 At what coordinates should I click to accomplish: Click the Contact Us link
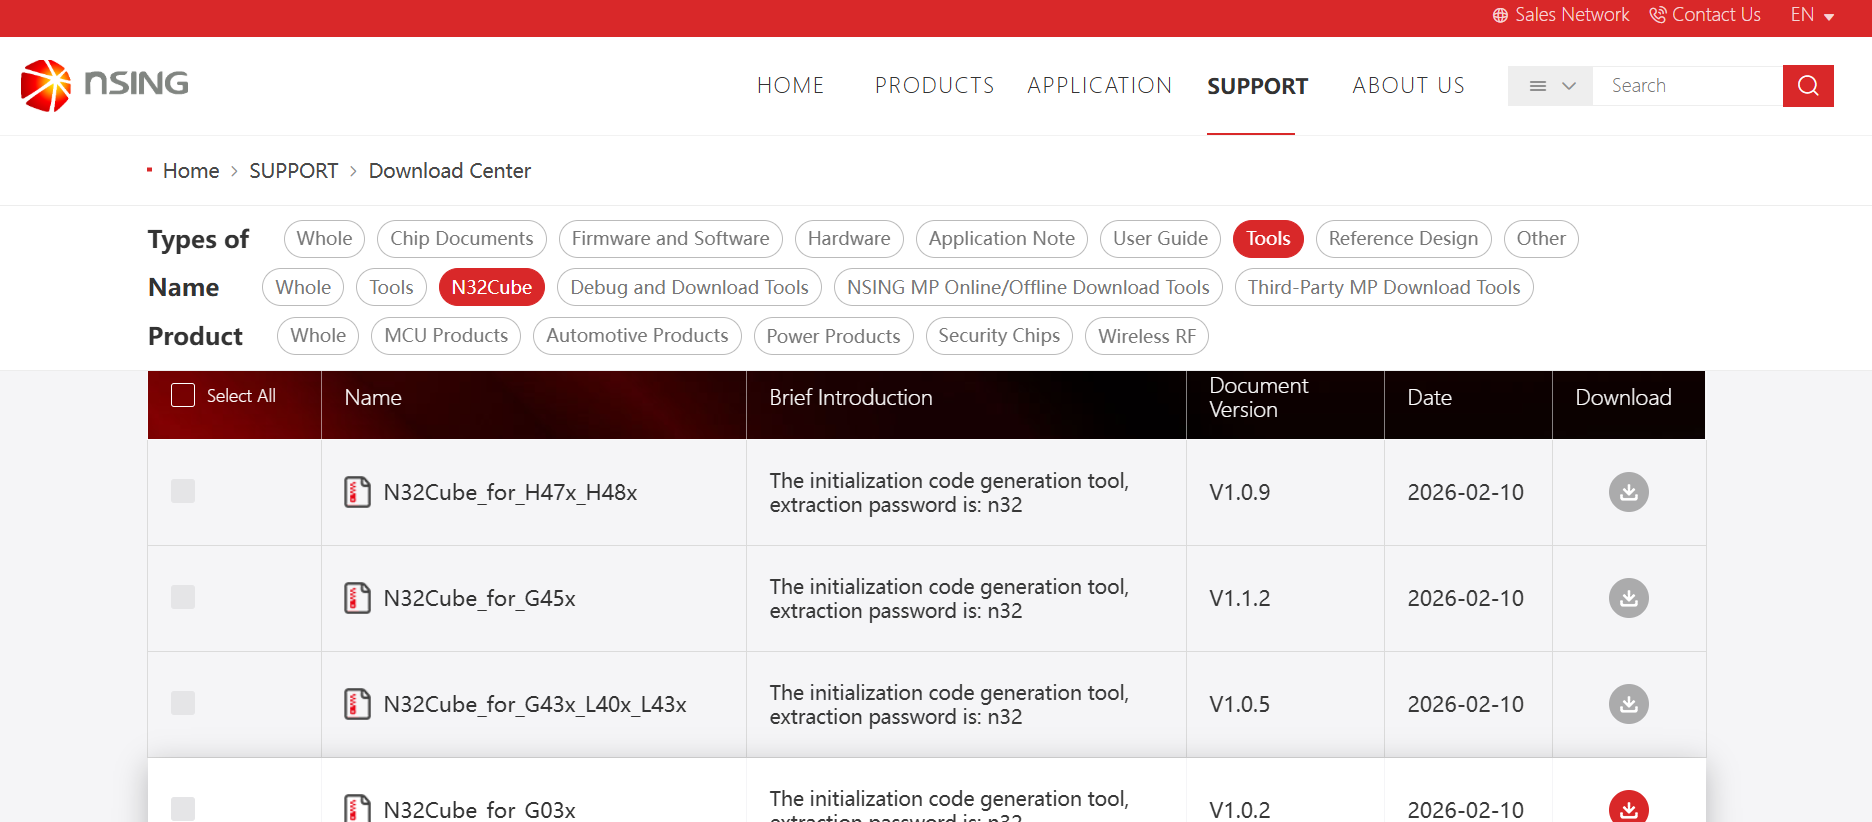[x=1705, y=15]
